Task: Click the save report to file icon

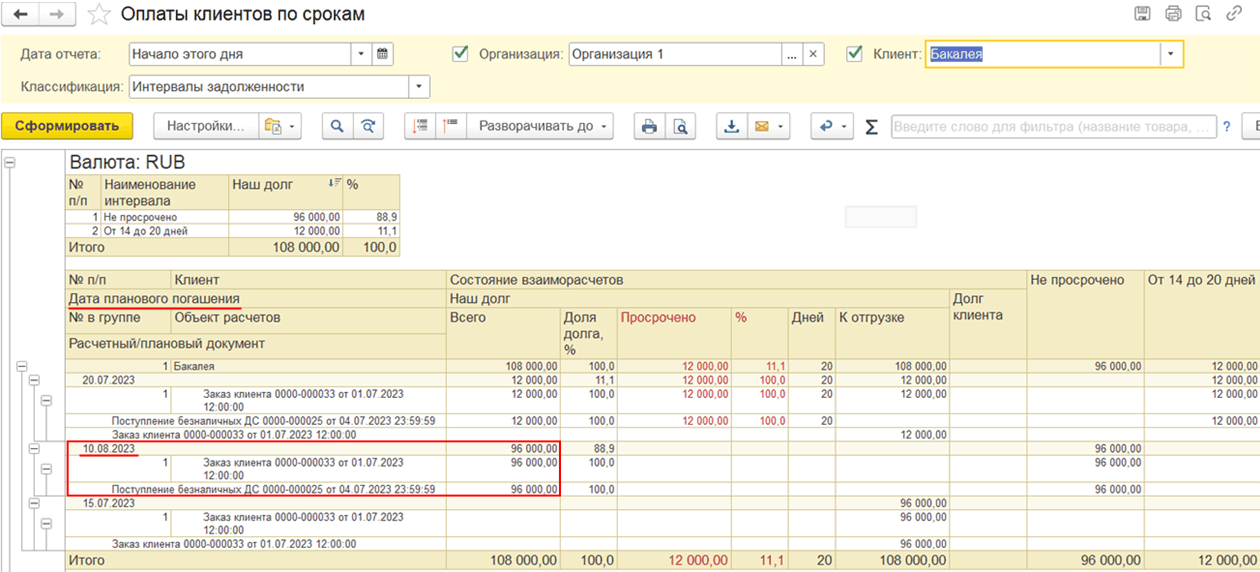Action: [731, 126]
